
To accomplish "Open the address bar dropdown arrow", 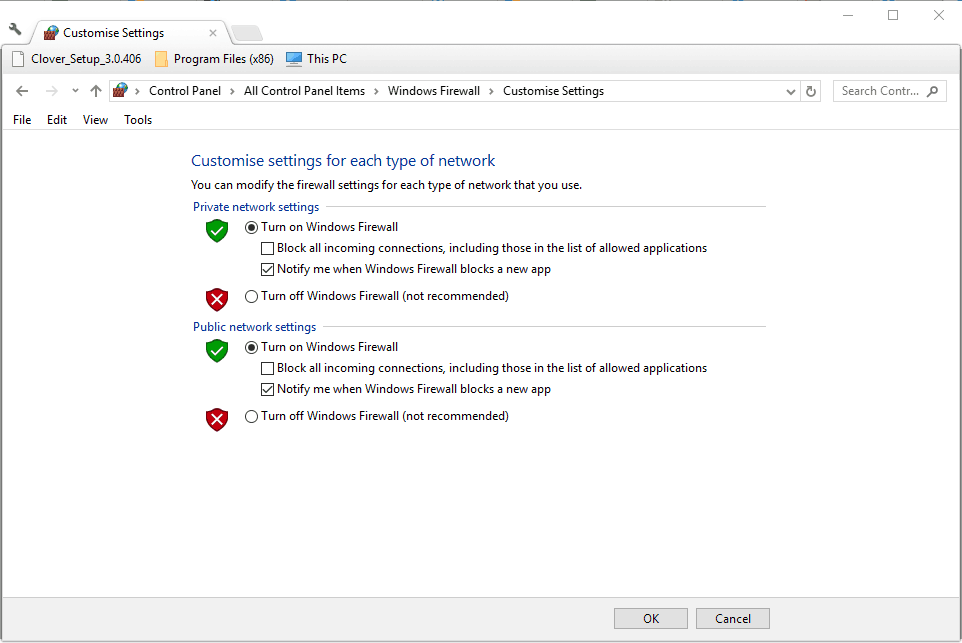I will coord(791,90).
